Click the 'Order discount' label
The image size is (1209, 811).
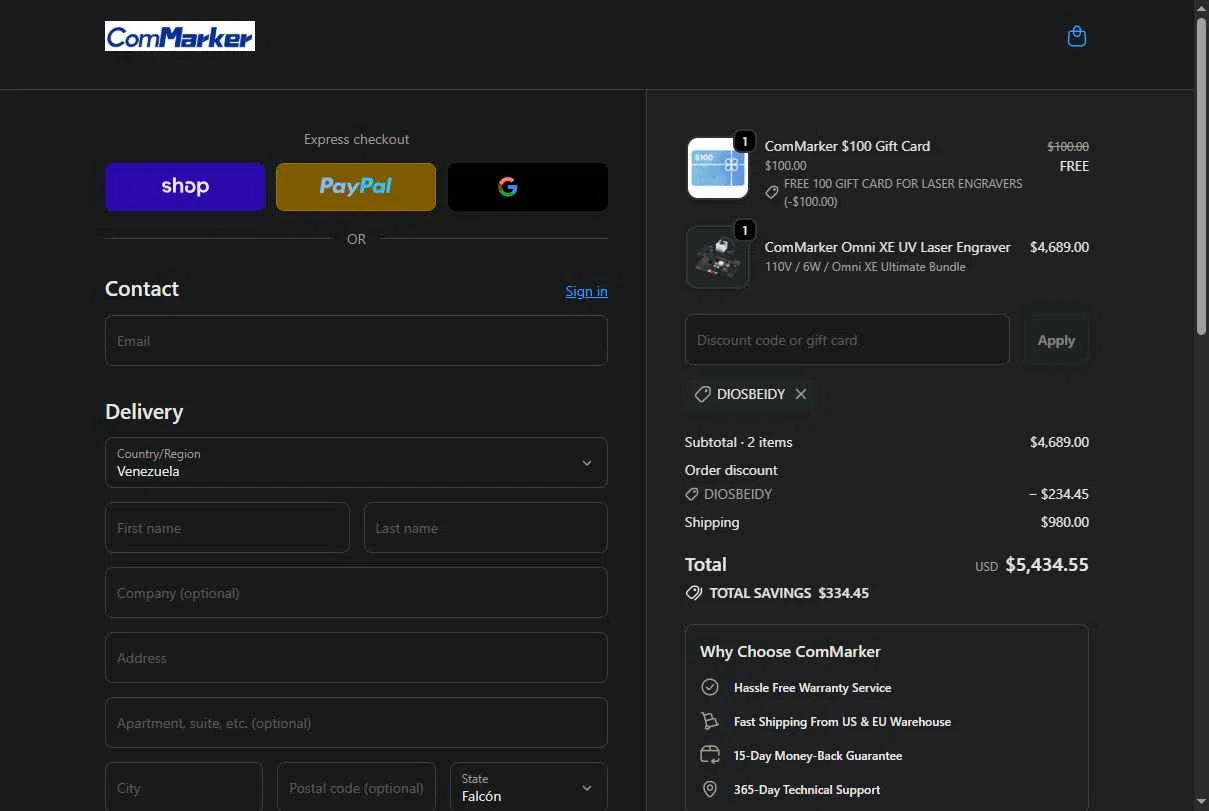click(731, 470)
